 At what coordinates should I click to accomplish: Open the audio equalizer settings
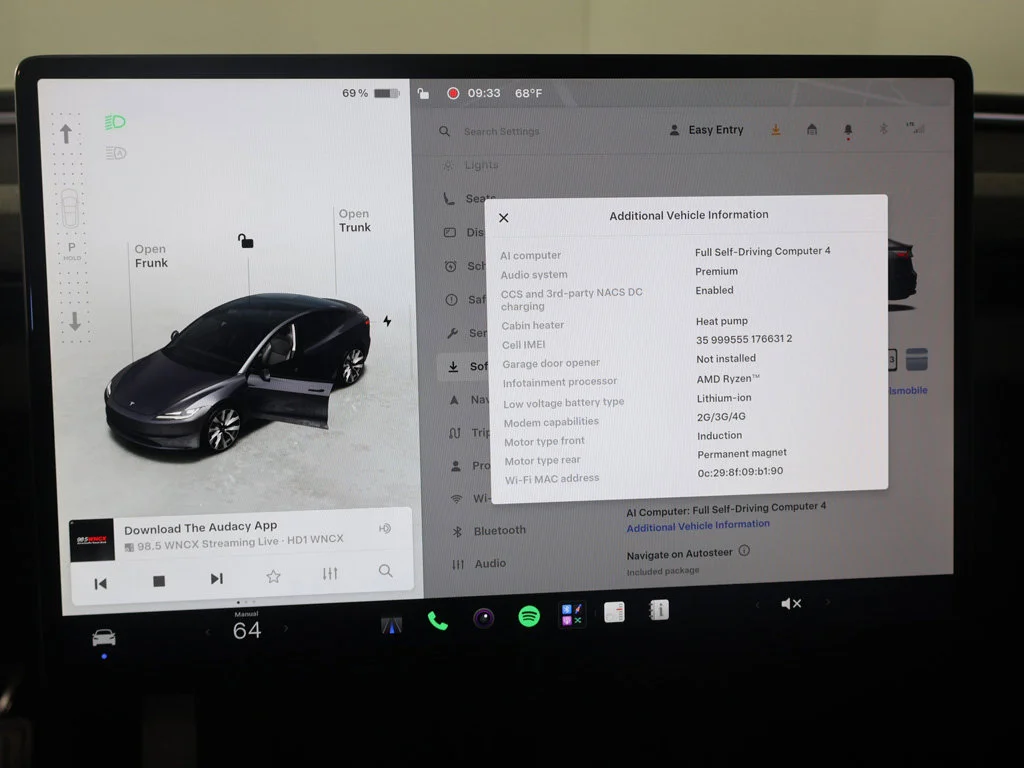(330, 574)
